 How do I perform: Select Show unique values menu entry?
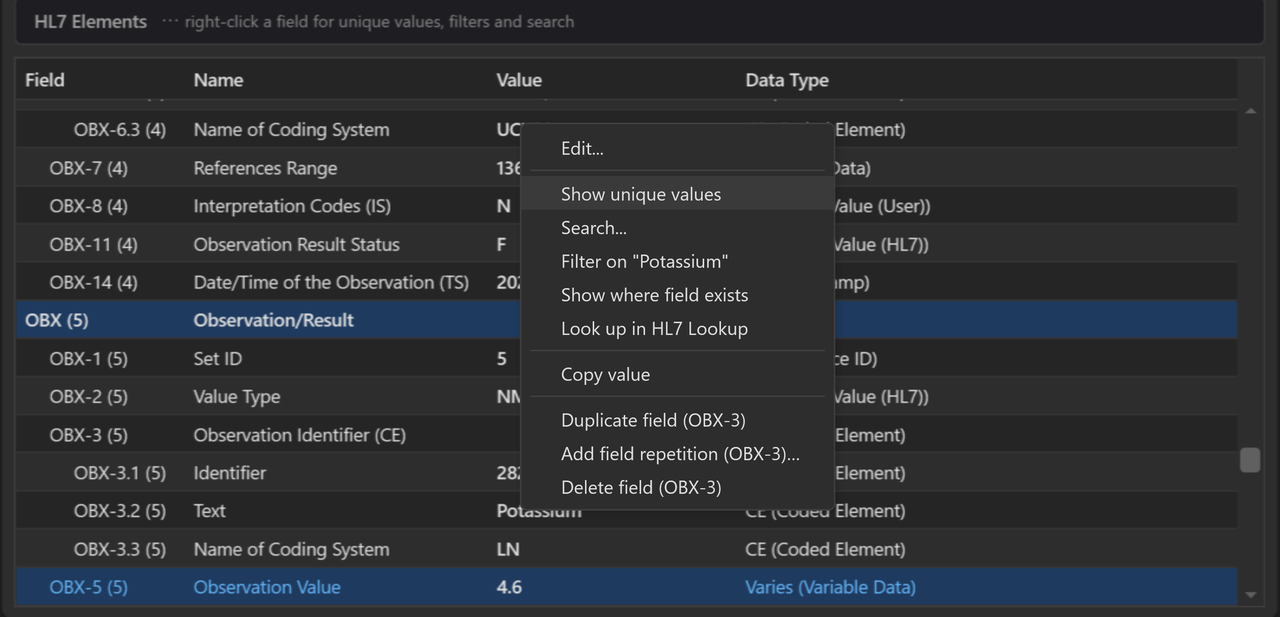click(x=677, y=194)
